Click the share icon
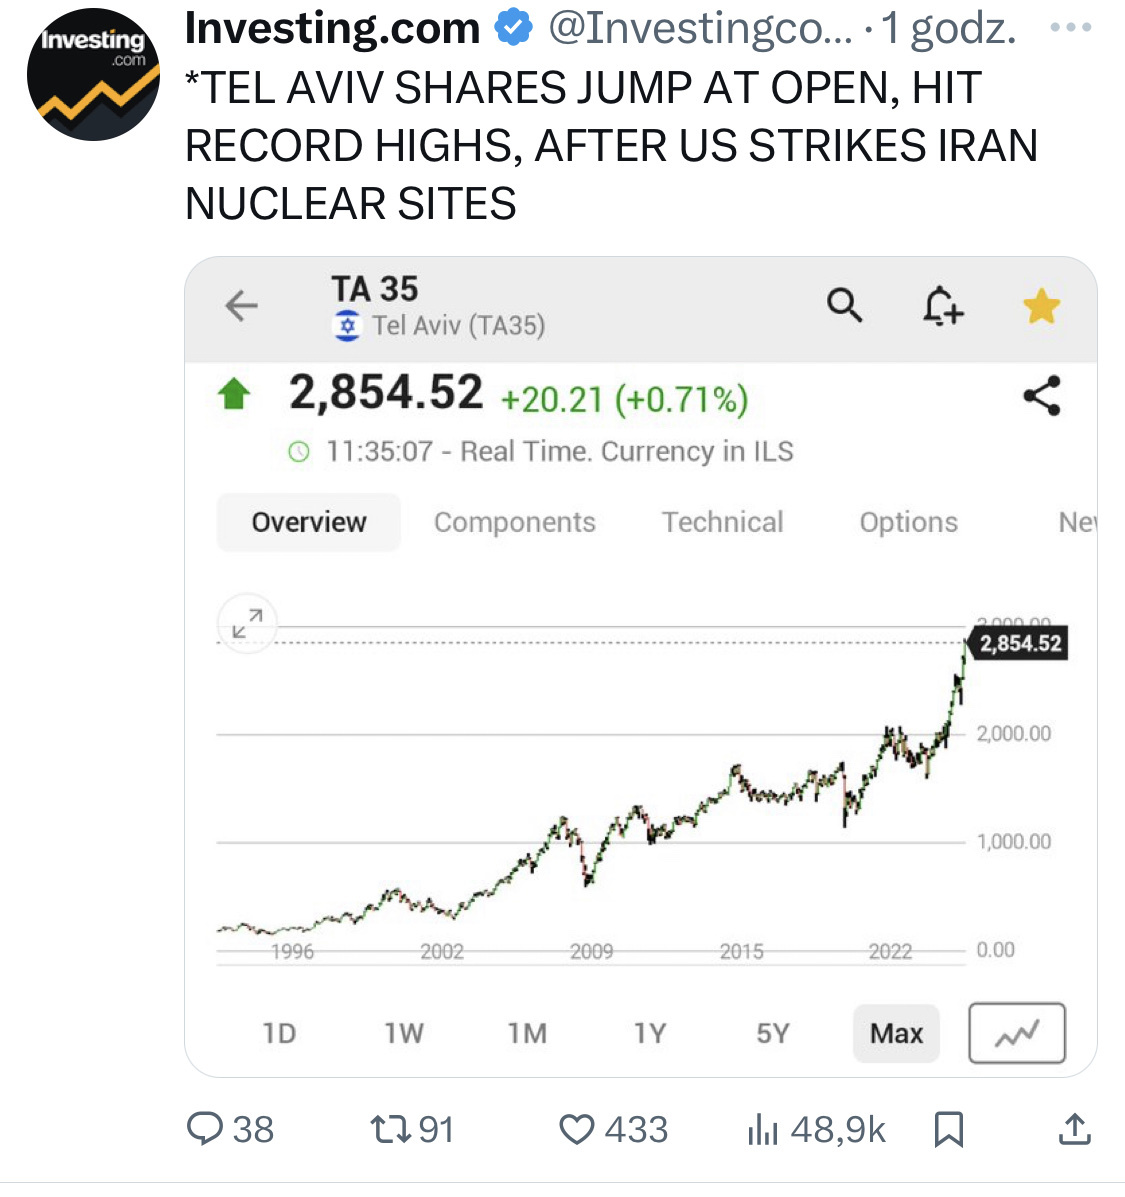1125x1197 pixels. [1041, 396]
